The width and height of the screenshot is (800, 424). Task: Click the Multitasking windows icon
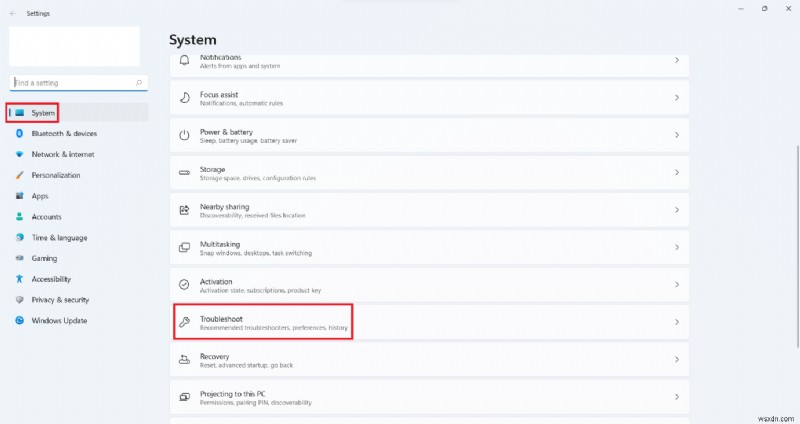point(184,247)
